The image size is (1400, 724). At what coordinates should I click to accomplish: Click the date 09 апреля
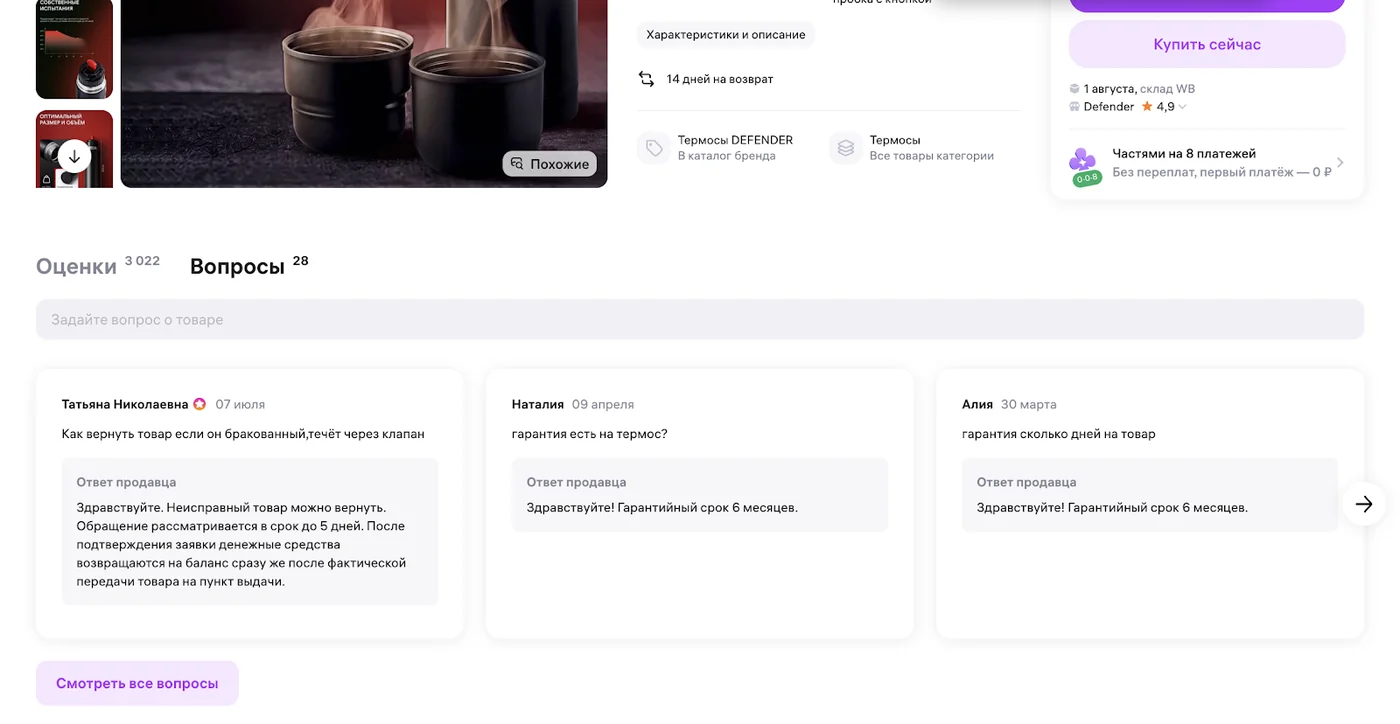click(x=603, y=405)
